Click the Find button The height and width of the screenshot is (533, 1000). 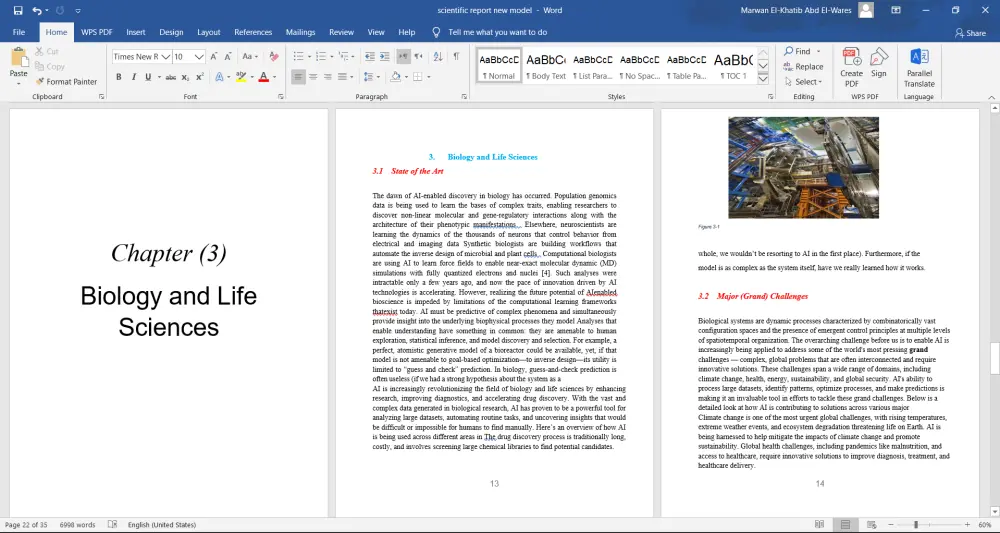[x=797, y=51]
